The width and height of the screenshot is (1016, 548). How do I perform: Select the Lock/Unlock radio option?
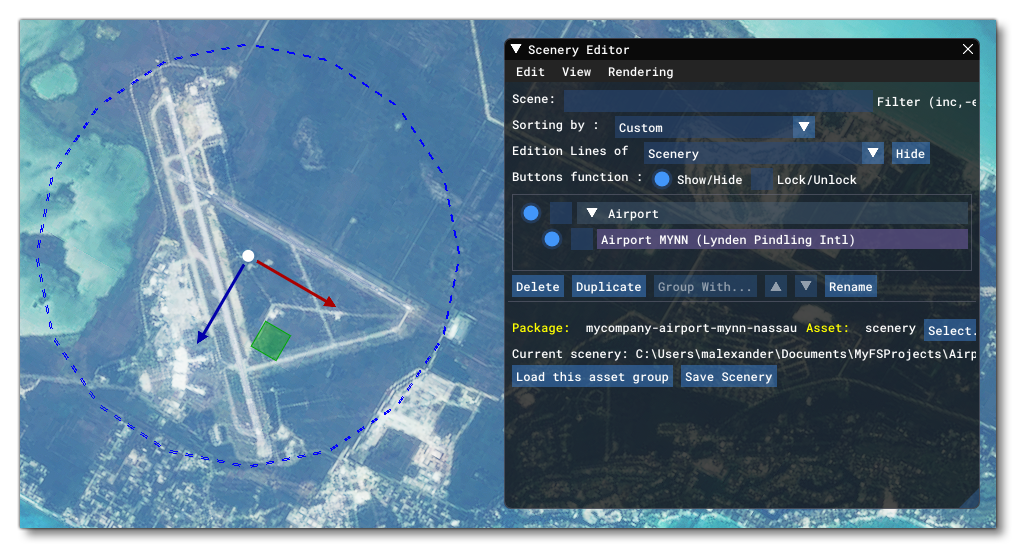[x=761, y=179]
